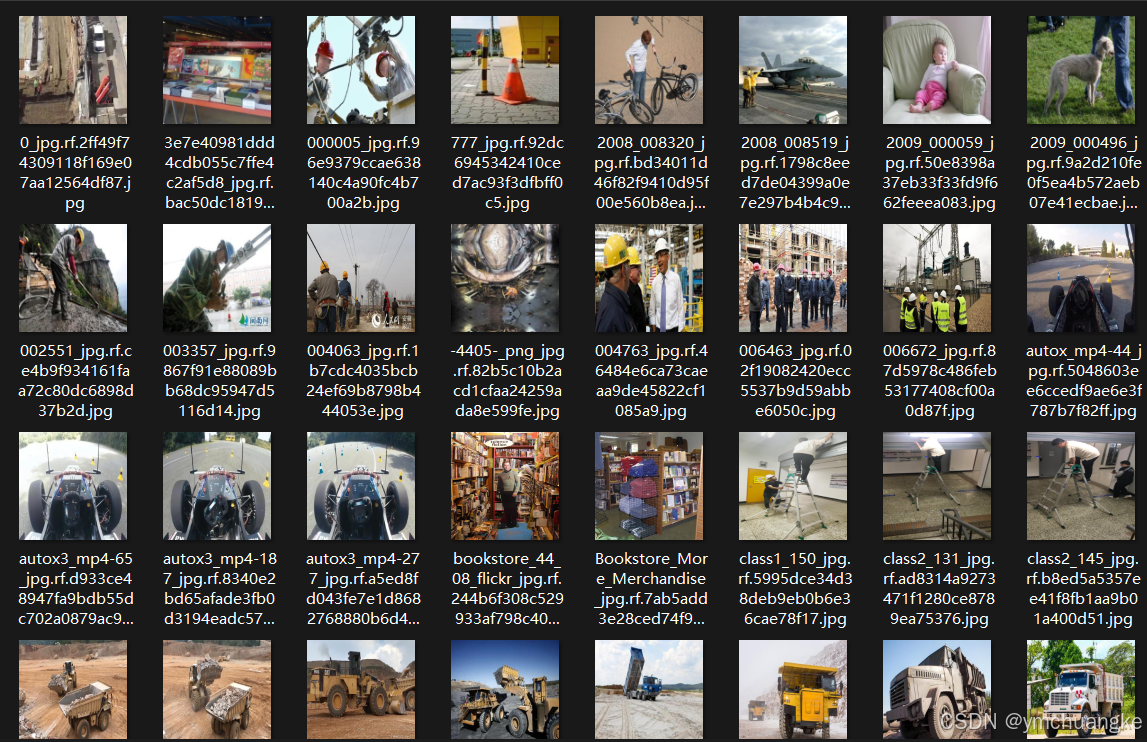This screenshot has height=742, width=1147.
Task: Select the military truck thumbnail
Action: [x=937, y=690]
